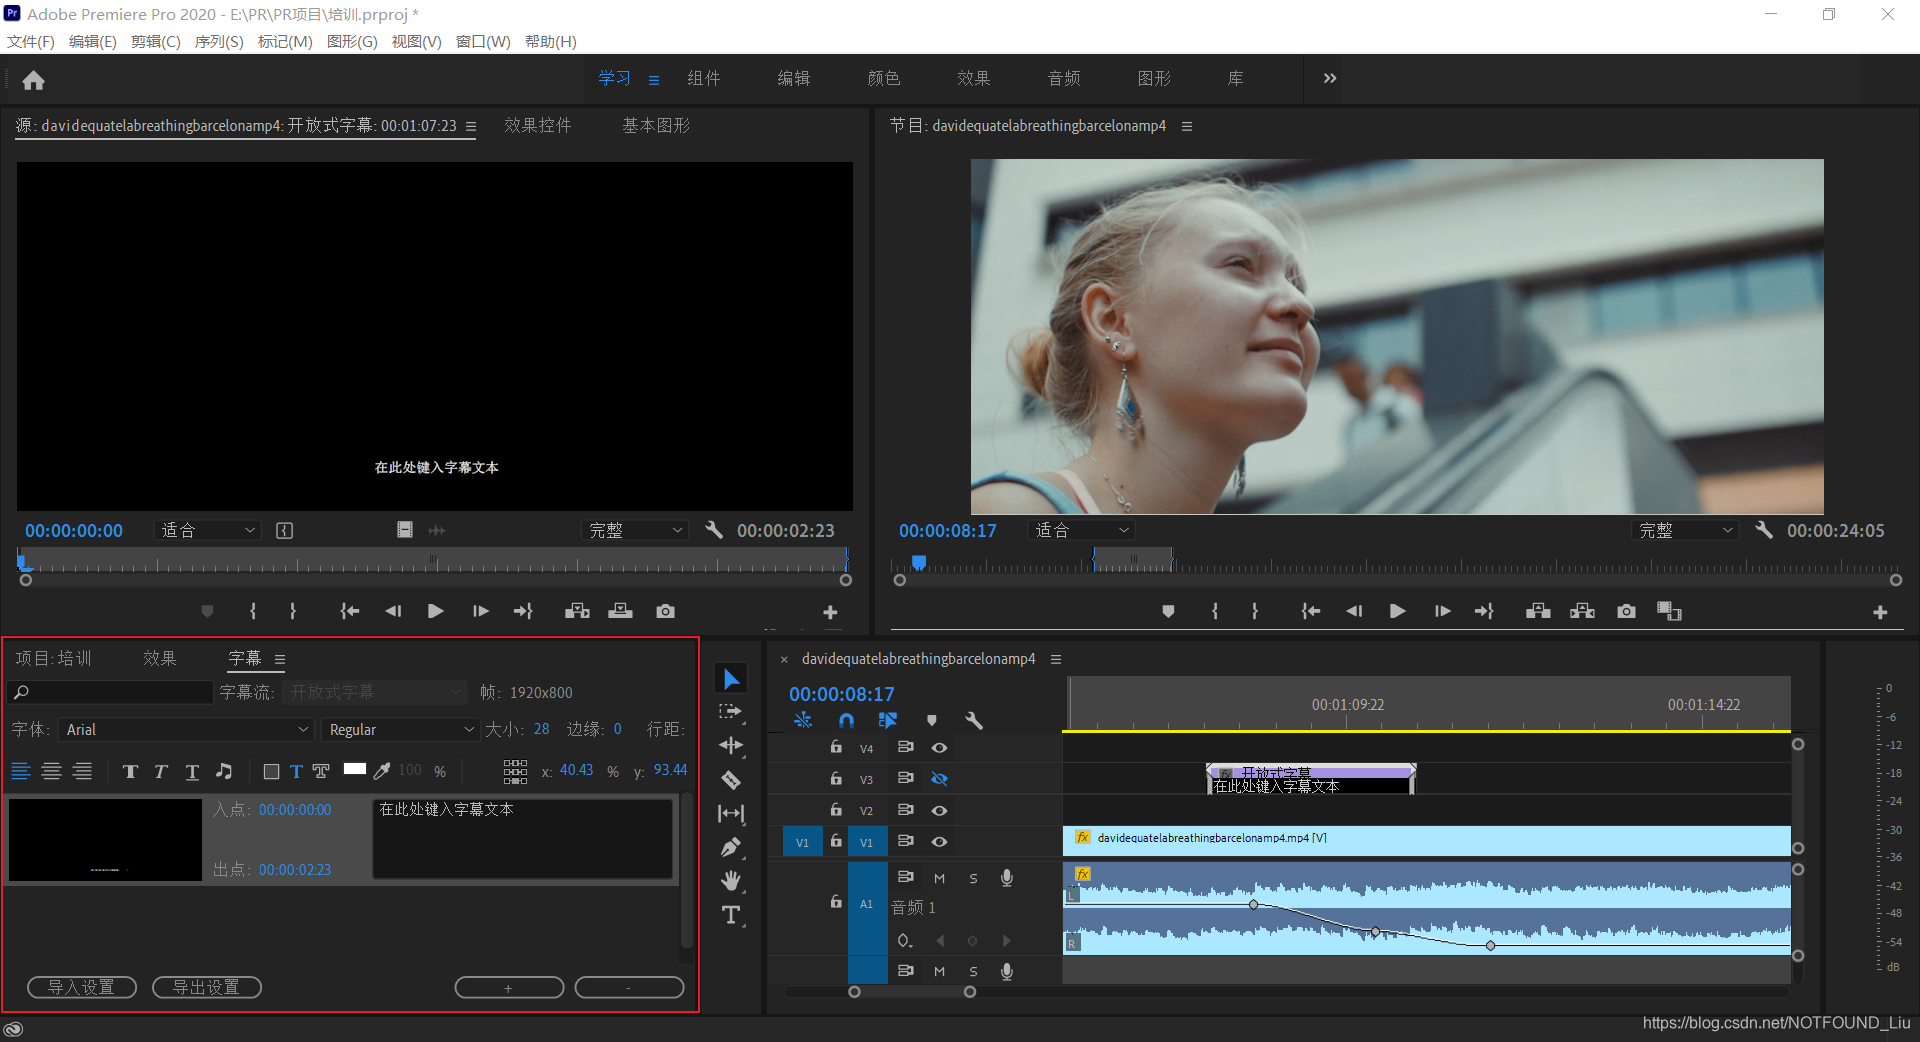Switch to 效果控件 tab
This screenshot has width=1920, height=1042.
(x=538, y=125)
